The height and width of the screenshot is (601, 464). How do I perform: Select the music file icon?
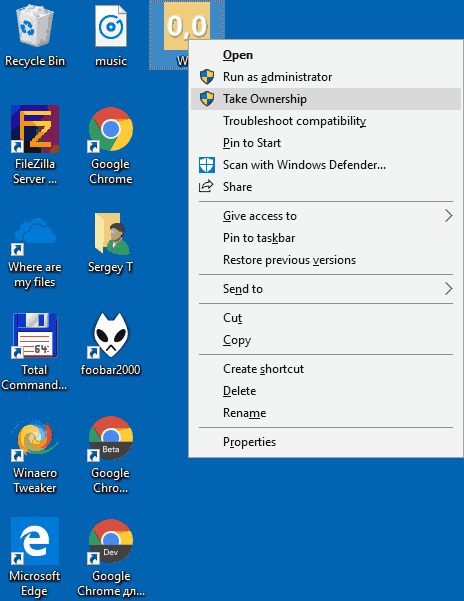[x=111, y=26]
